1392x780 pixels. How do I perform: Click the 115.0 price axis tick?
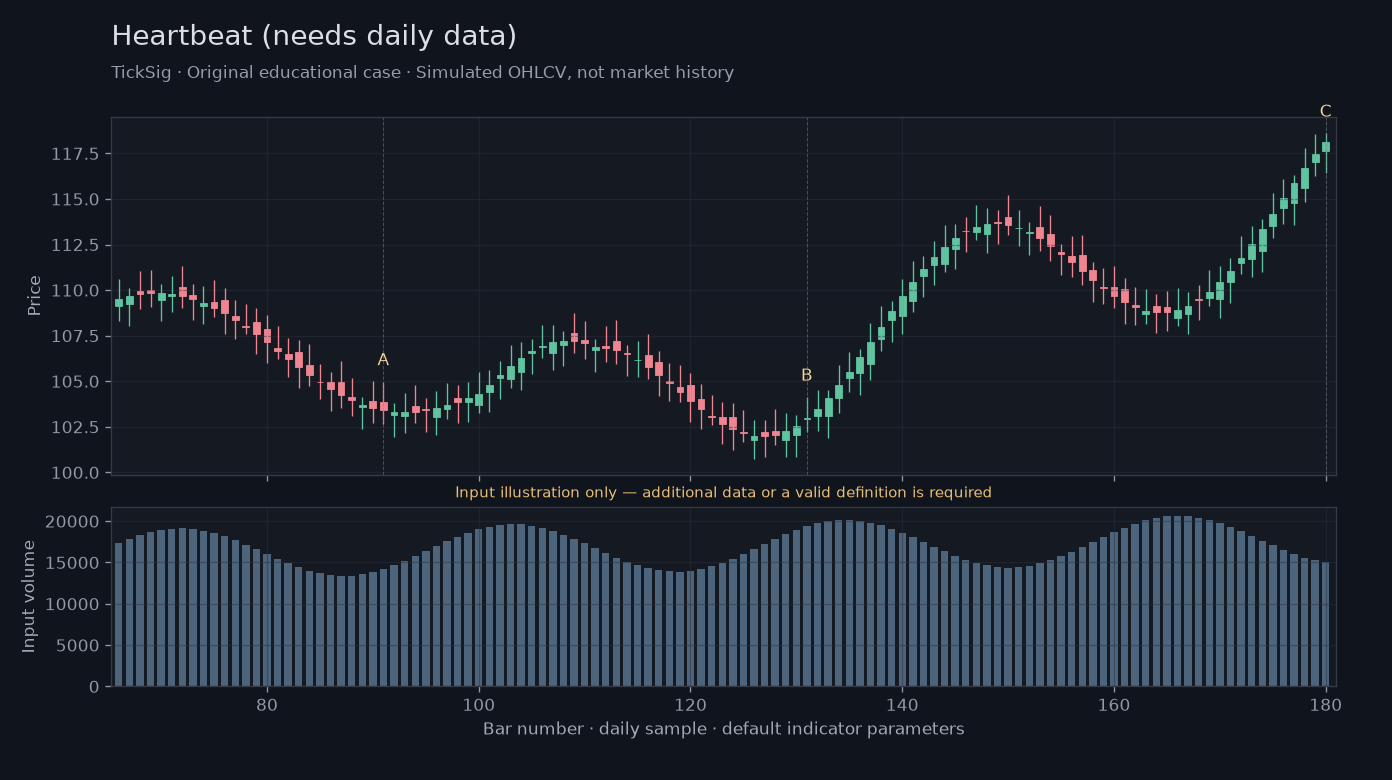[75, 200]
